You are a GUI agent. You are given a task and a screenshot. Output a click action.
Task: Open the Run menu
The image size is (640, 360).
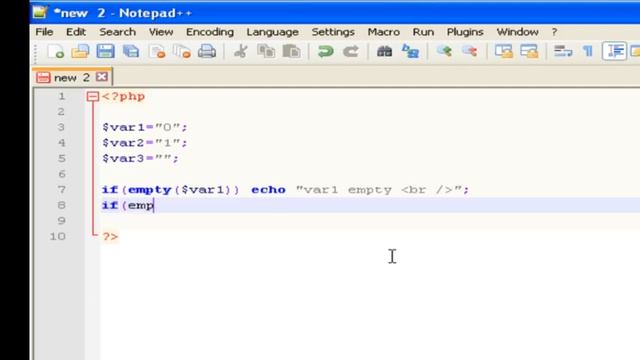click(x=423, y=32)
